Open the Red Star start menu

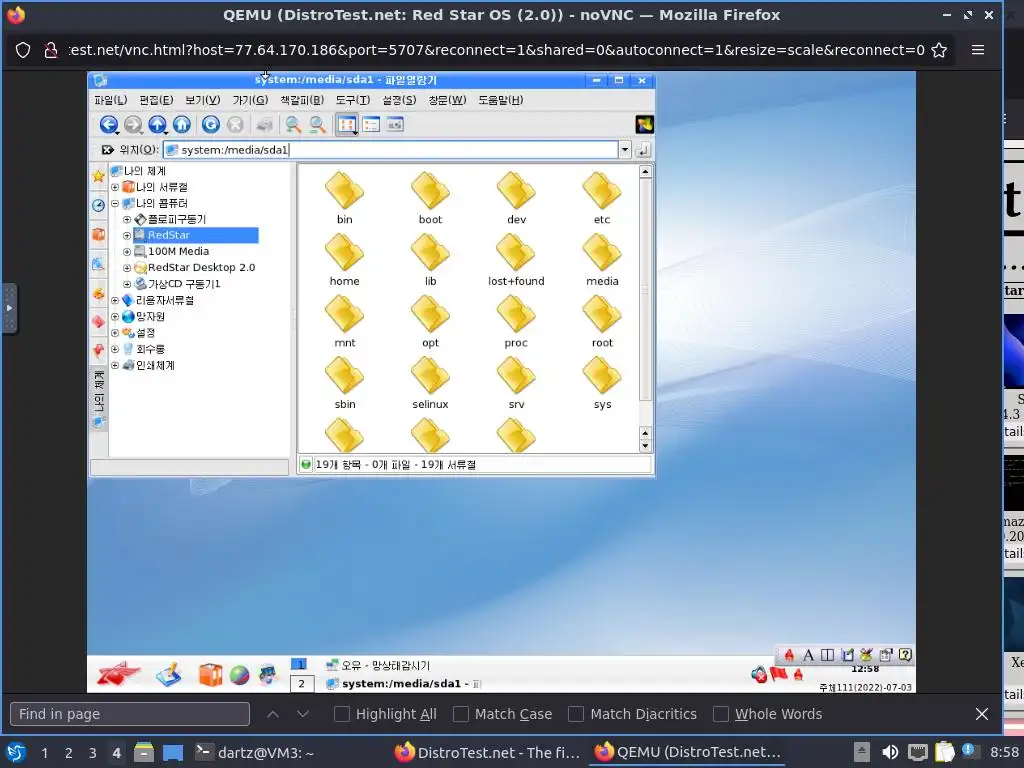tap(118, 674)
